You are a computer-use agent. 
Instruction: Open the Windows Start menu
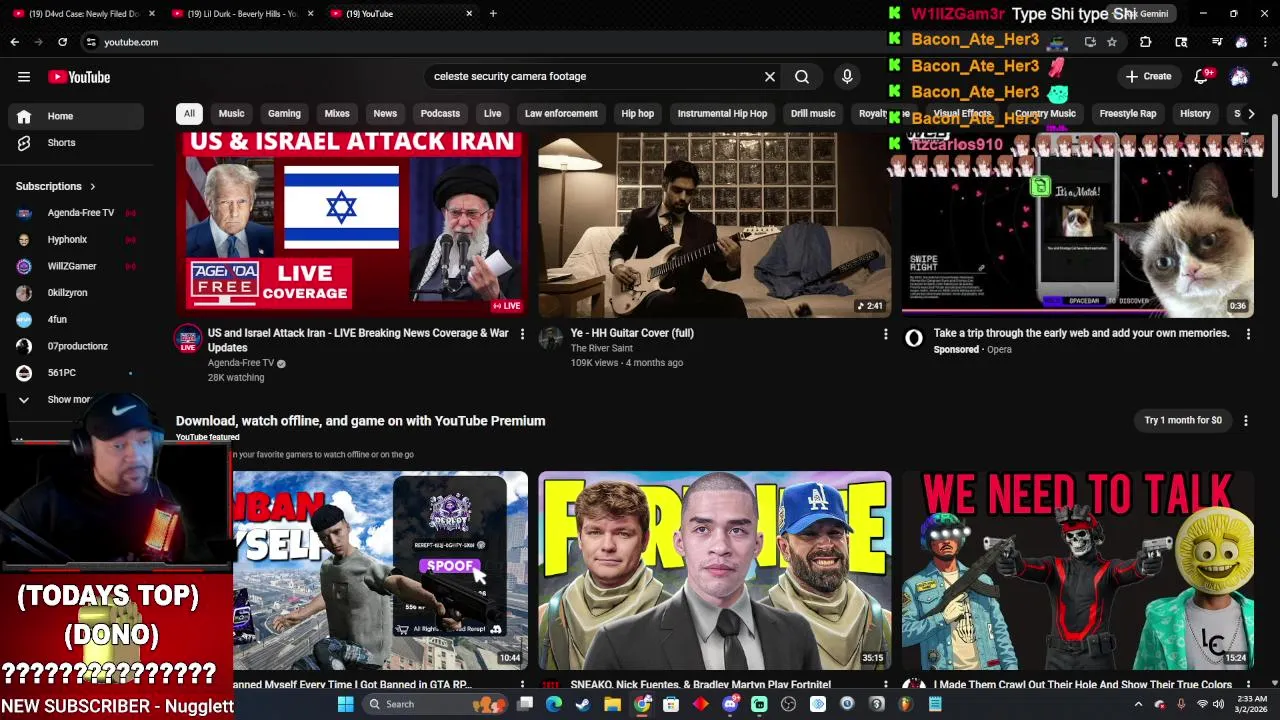tap(345, 704)
